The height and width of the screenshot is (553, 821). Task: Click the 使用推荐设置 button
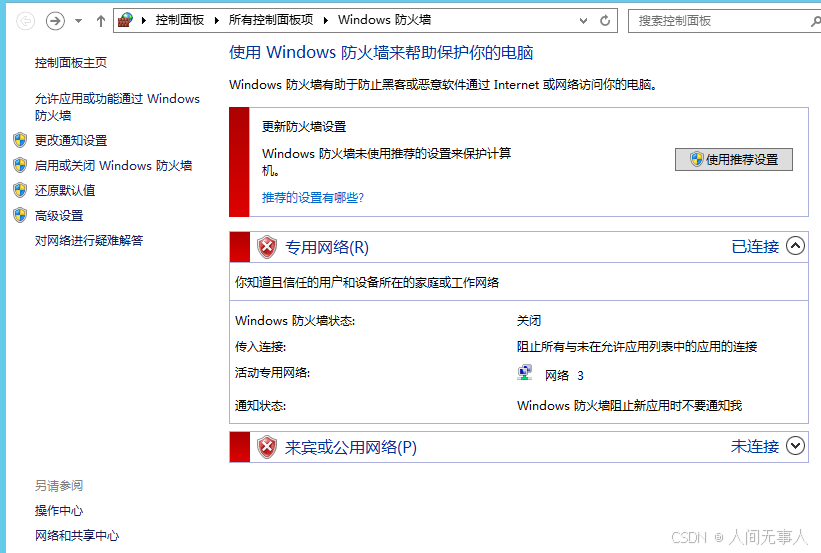click(734, 160)
